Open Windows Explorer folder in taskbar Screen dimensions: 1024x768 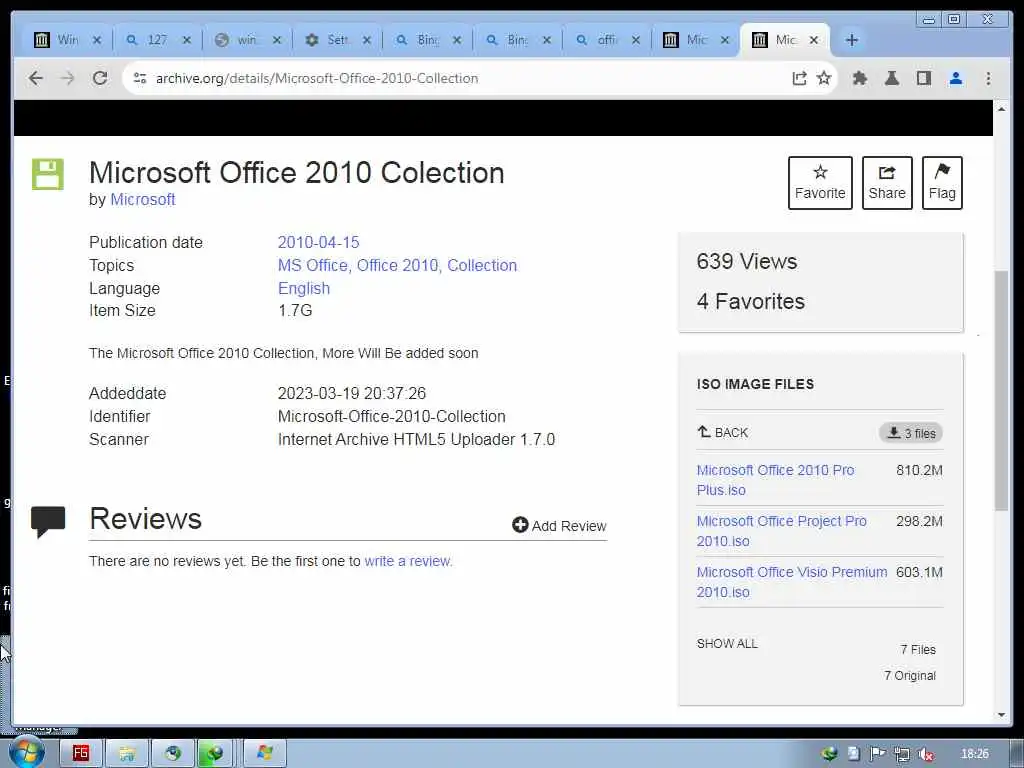[x=127, y=753]
